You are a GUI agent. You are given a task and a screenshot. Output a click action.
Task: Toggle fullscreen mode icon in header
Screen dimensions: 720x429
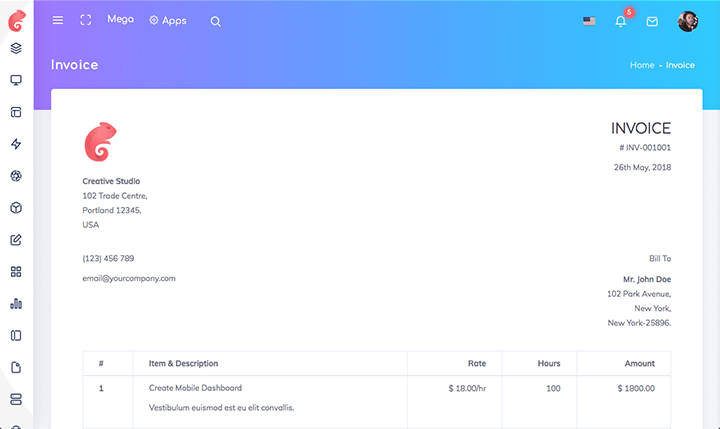[x=86, y=21]
